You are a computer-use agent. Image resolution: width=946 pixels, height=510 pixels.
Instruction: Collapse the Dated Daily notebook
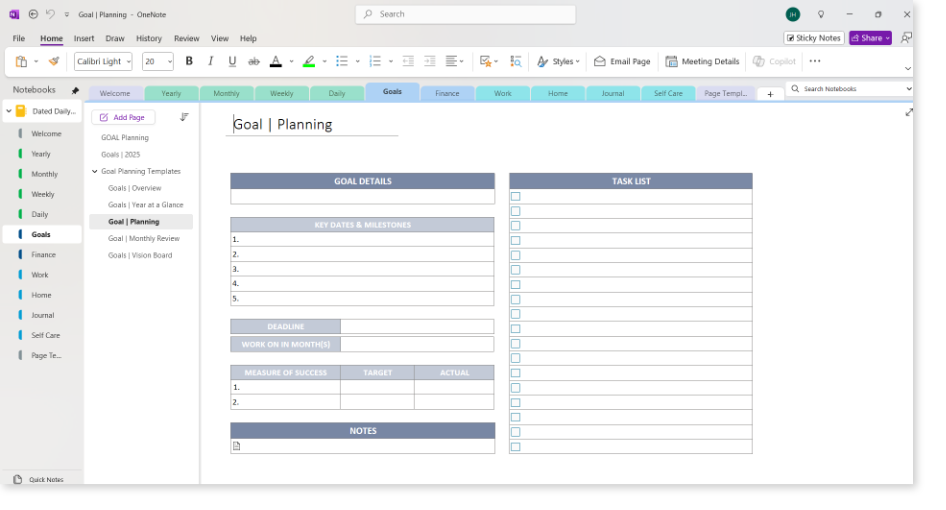click(9, 111)
